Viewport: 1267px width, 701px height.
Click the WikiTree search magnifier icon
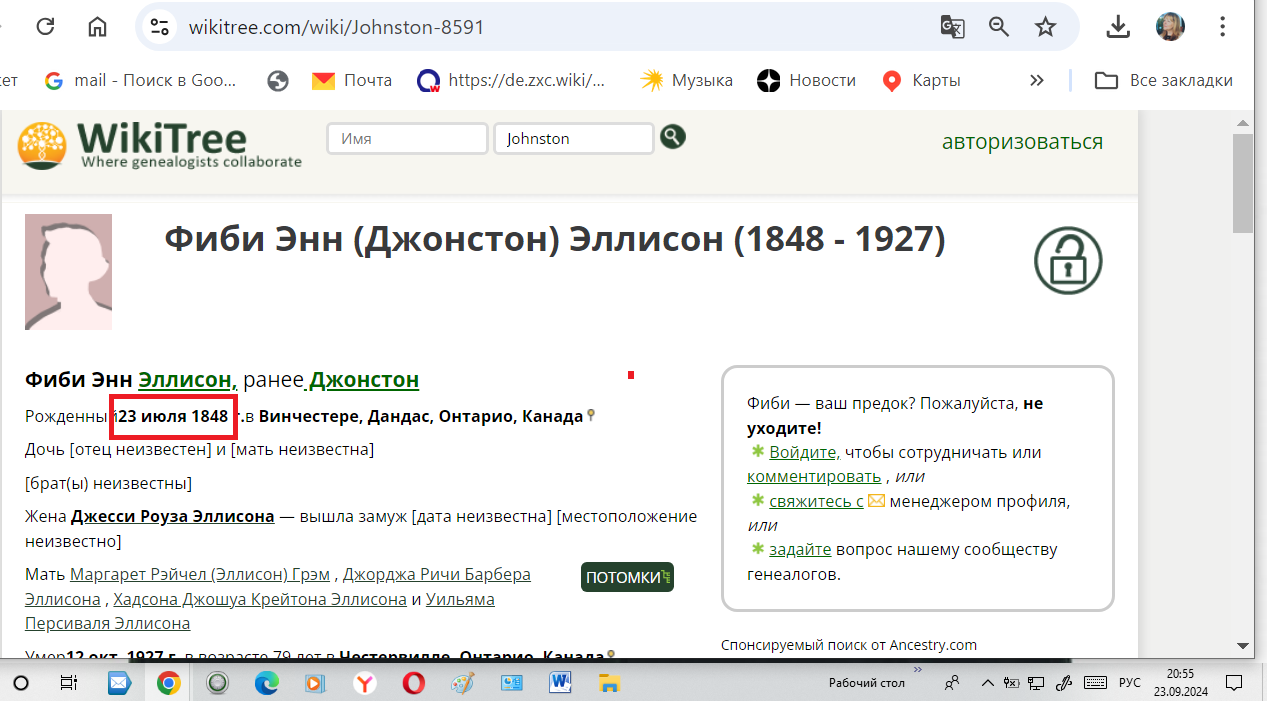672,137
